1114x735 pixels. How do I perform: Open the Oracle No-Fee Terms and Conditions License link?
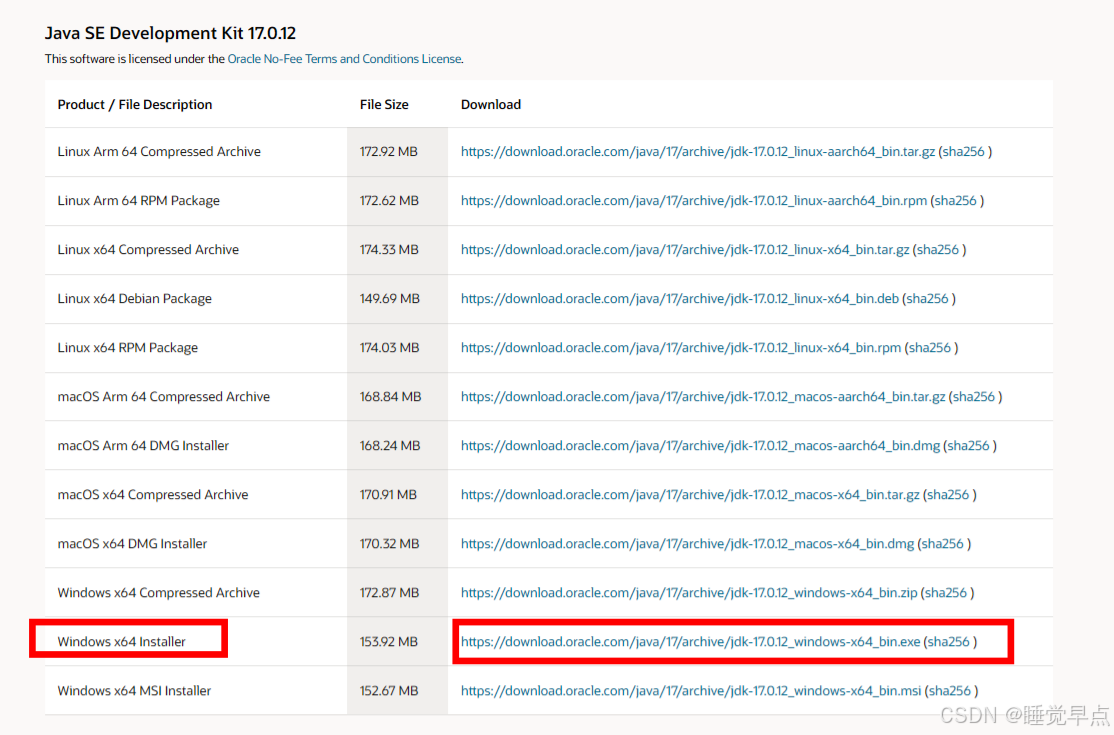point(345,59)
